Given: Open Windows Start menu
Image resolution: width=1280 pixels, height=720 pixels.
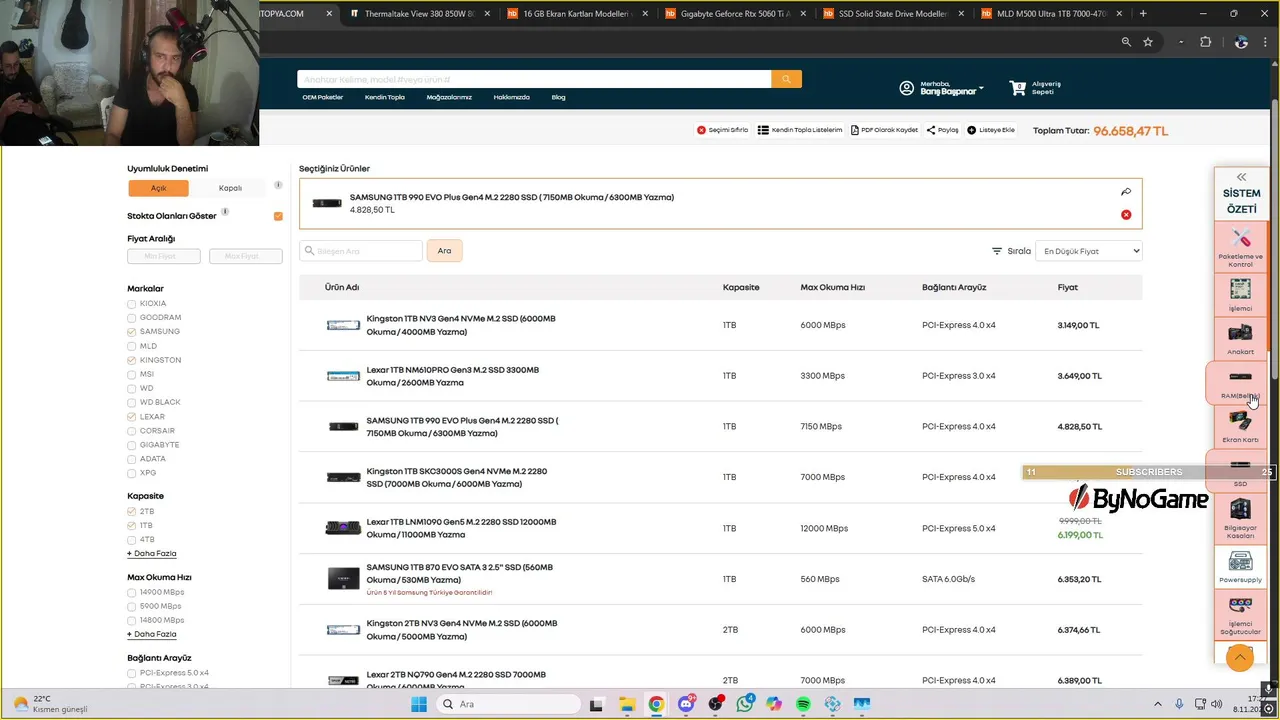Looking at the screenshot, I should point(419,704).
